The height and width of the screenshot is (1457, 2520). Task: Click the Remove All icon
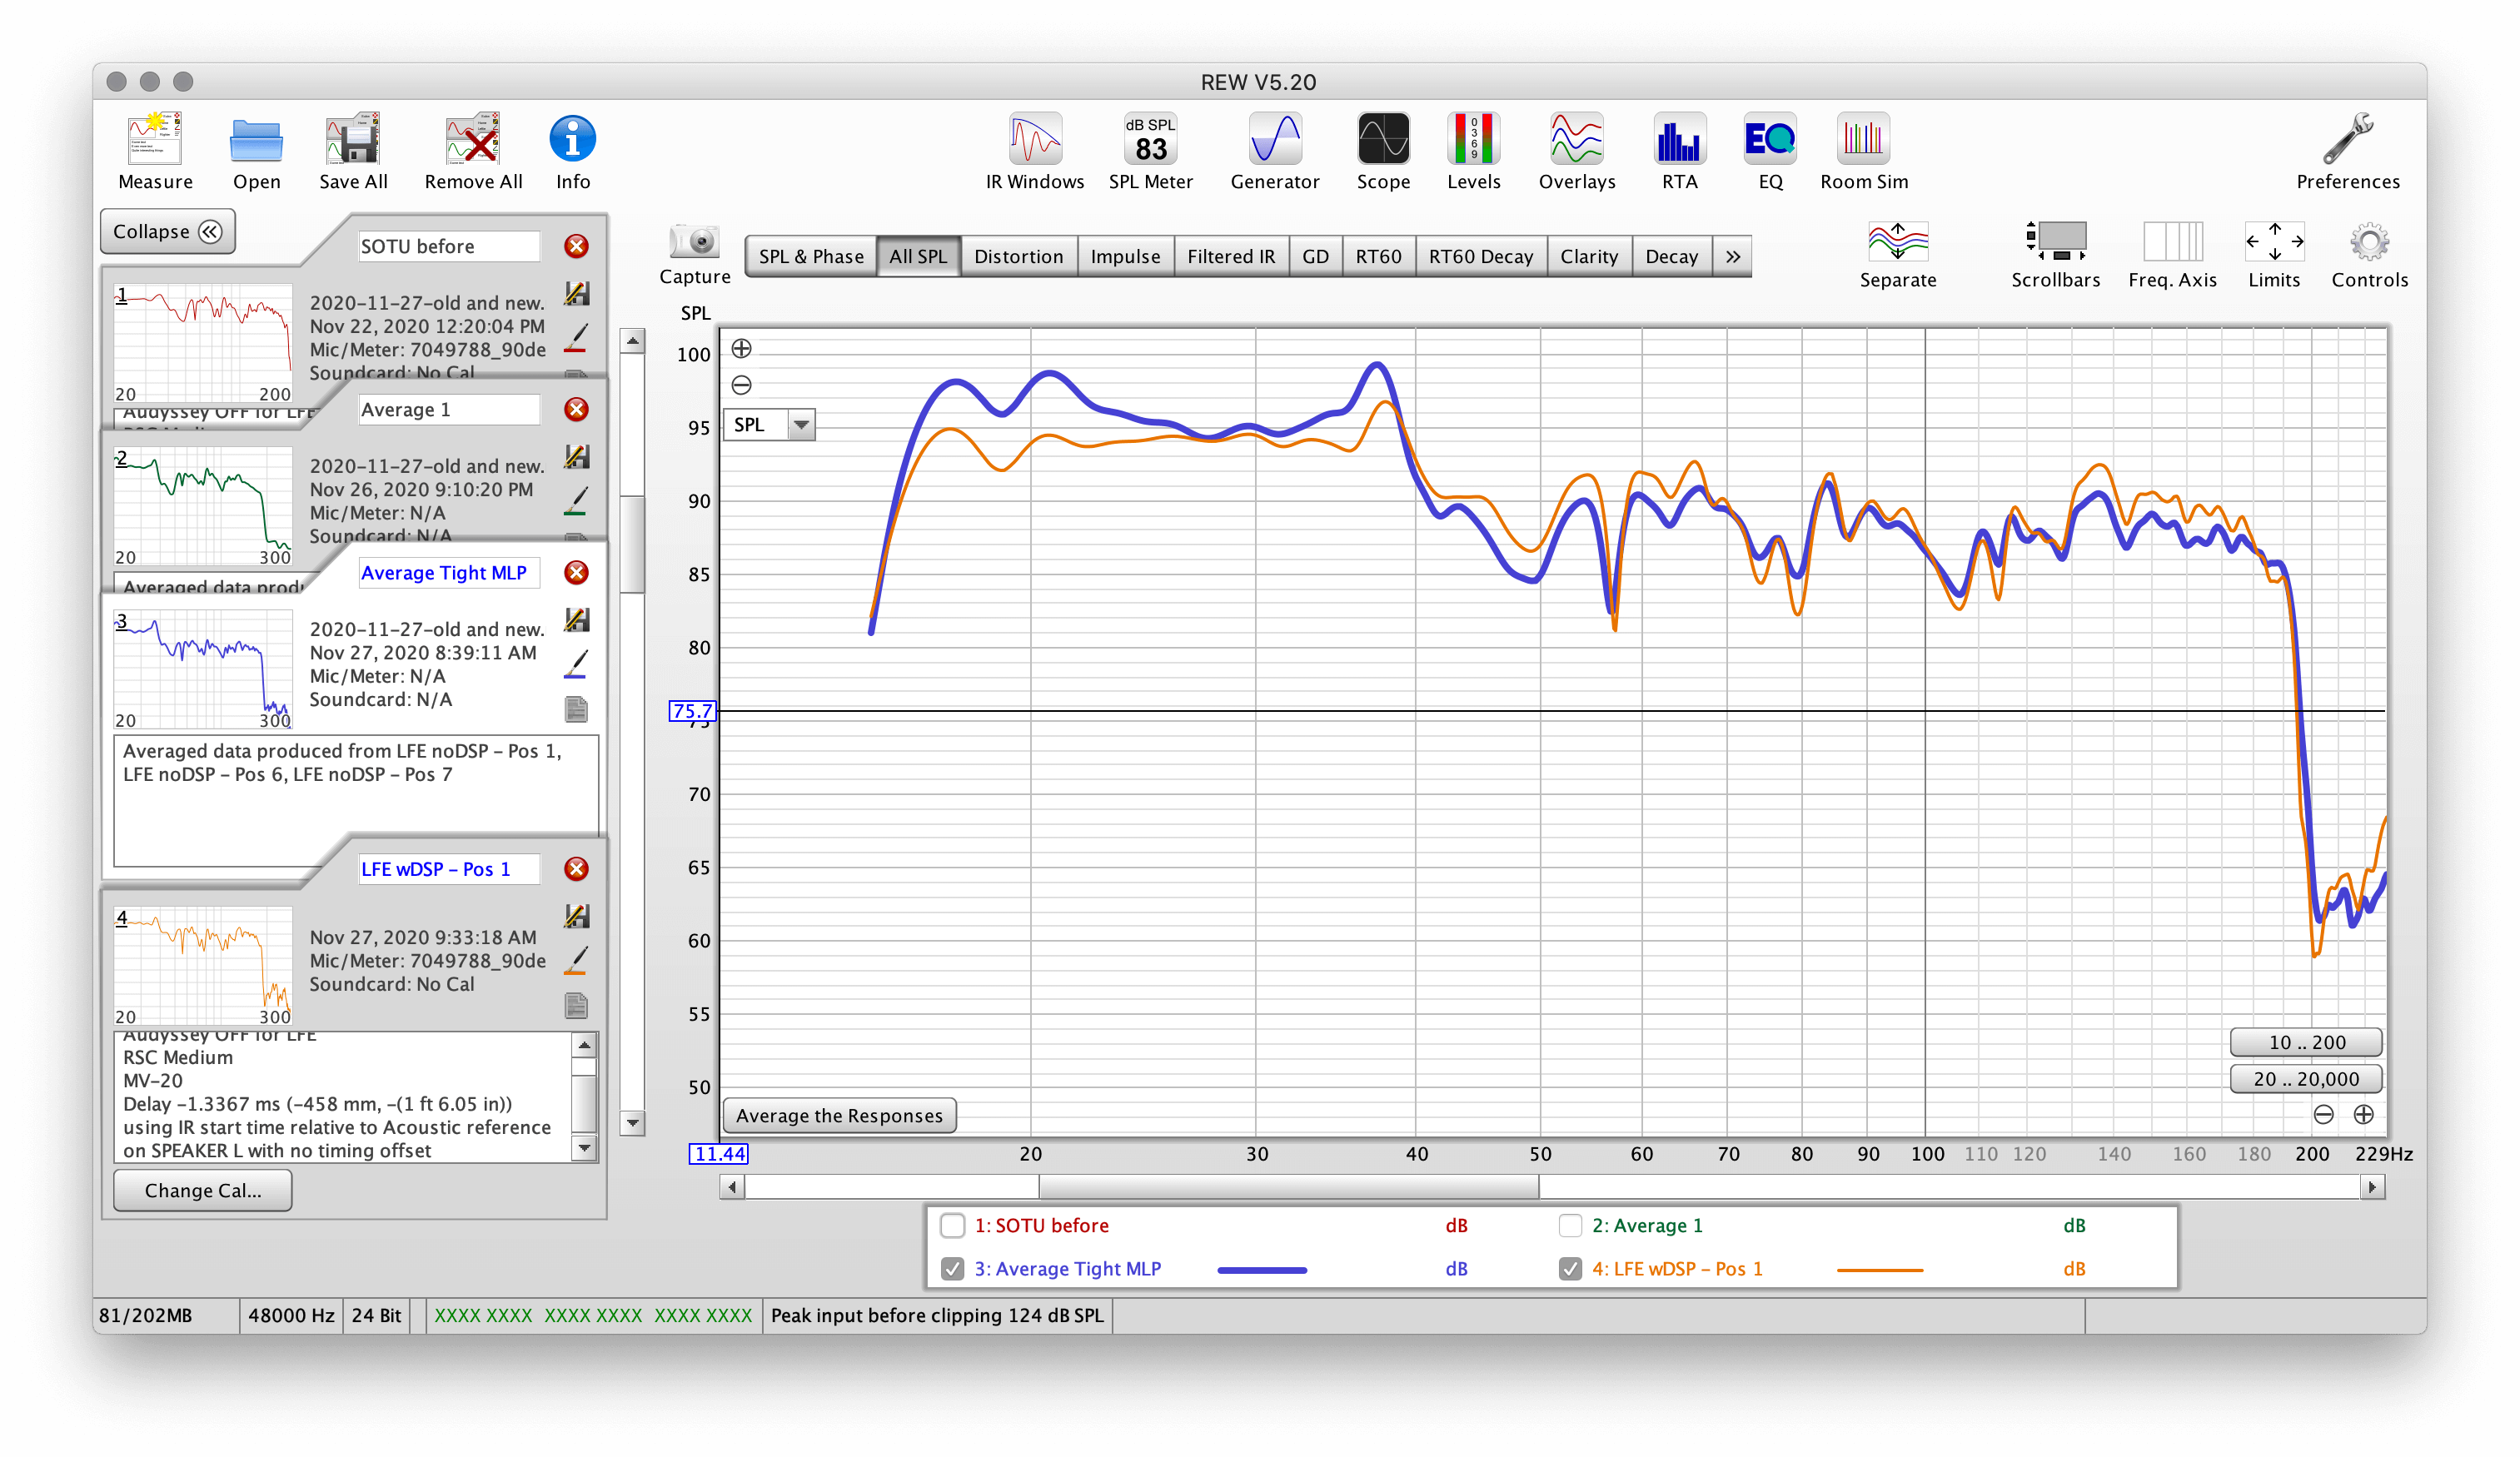pos(473,151)
